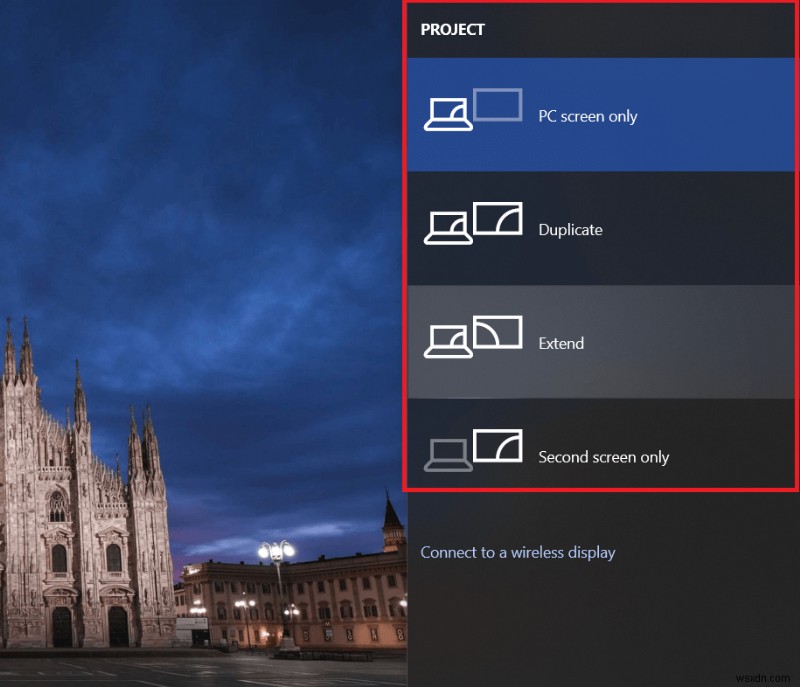Click the Extend displays icon
This screenshot has width=800, height=687.
[x=472, y=336]
